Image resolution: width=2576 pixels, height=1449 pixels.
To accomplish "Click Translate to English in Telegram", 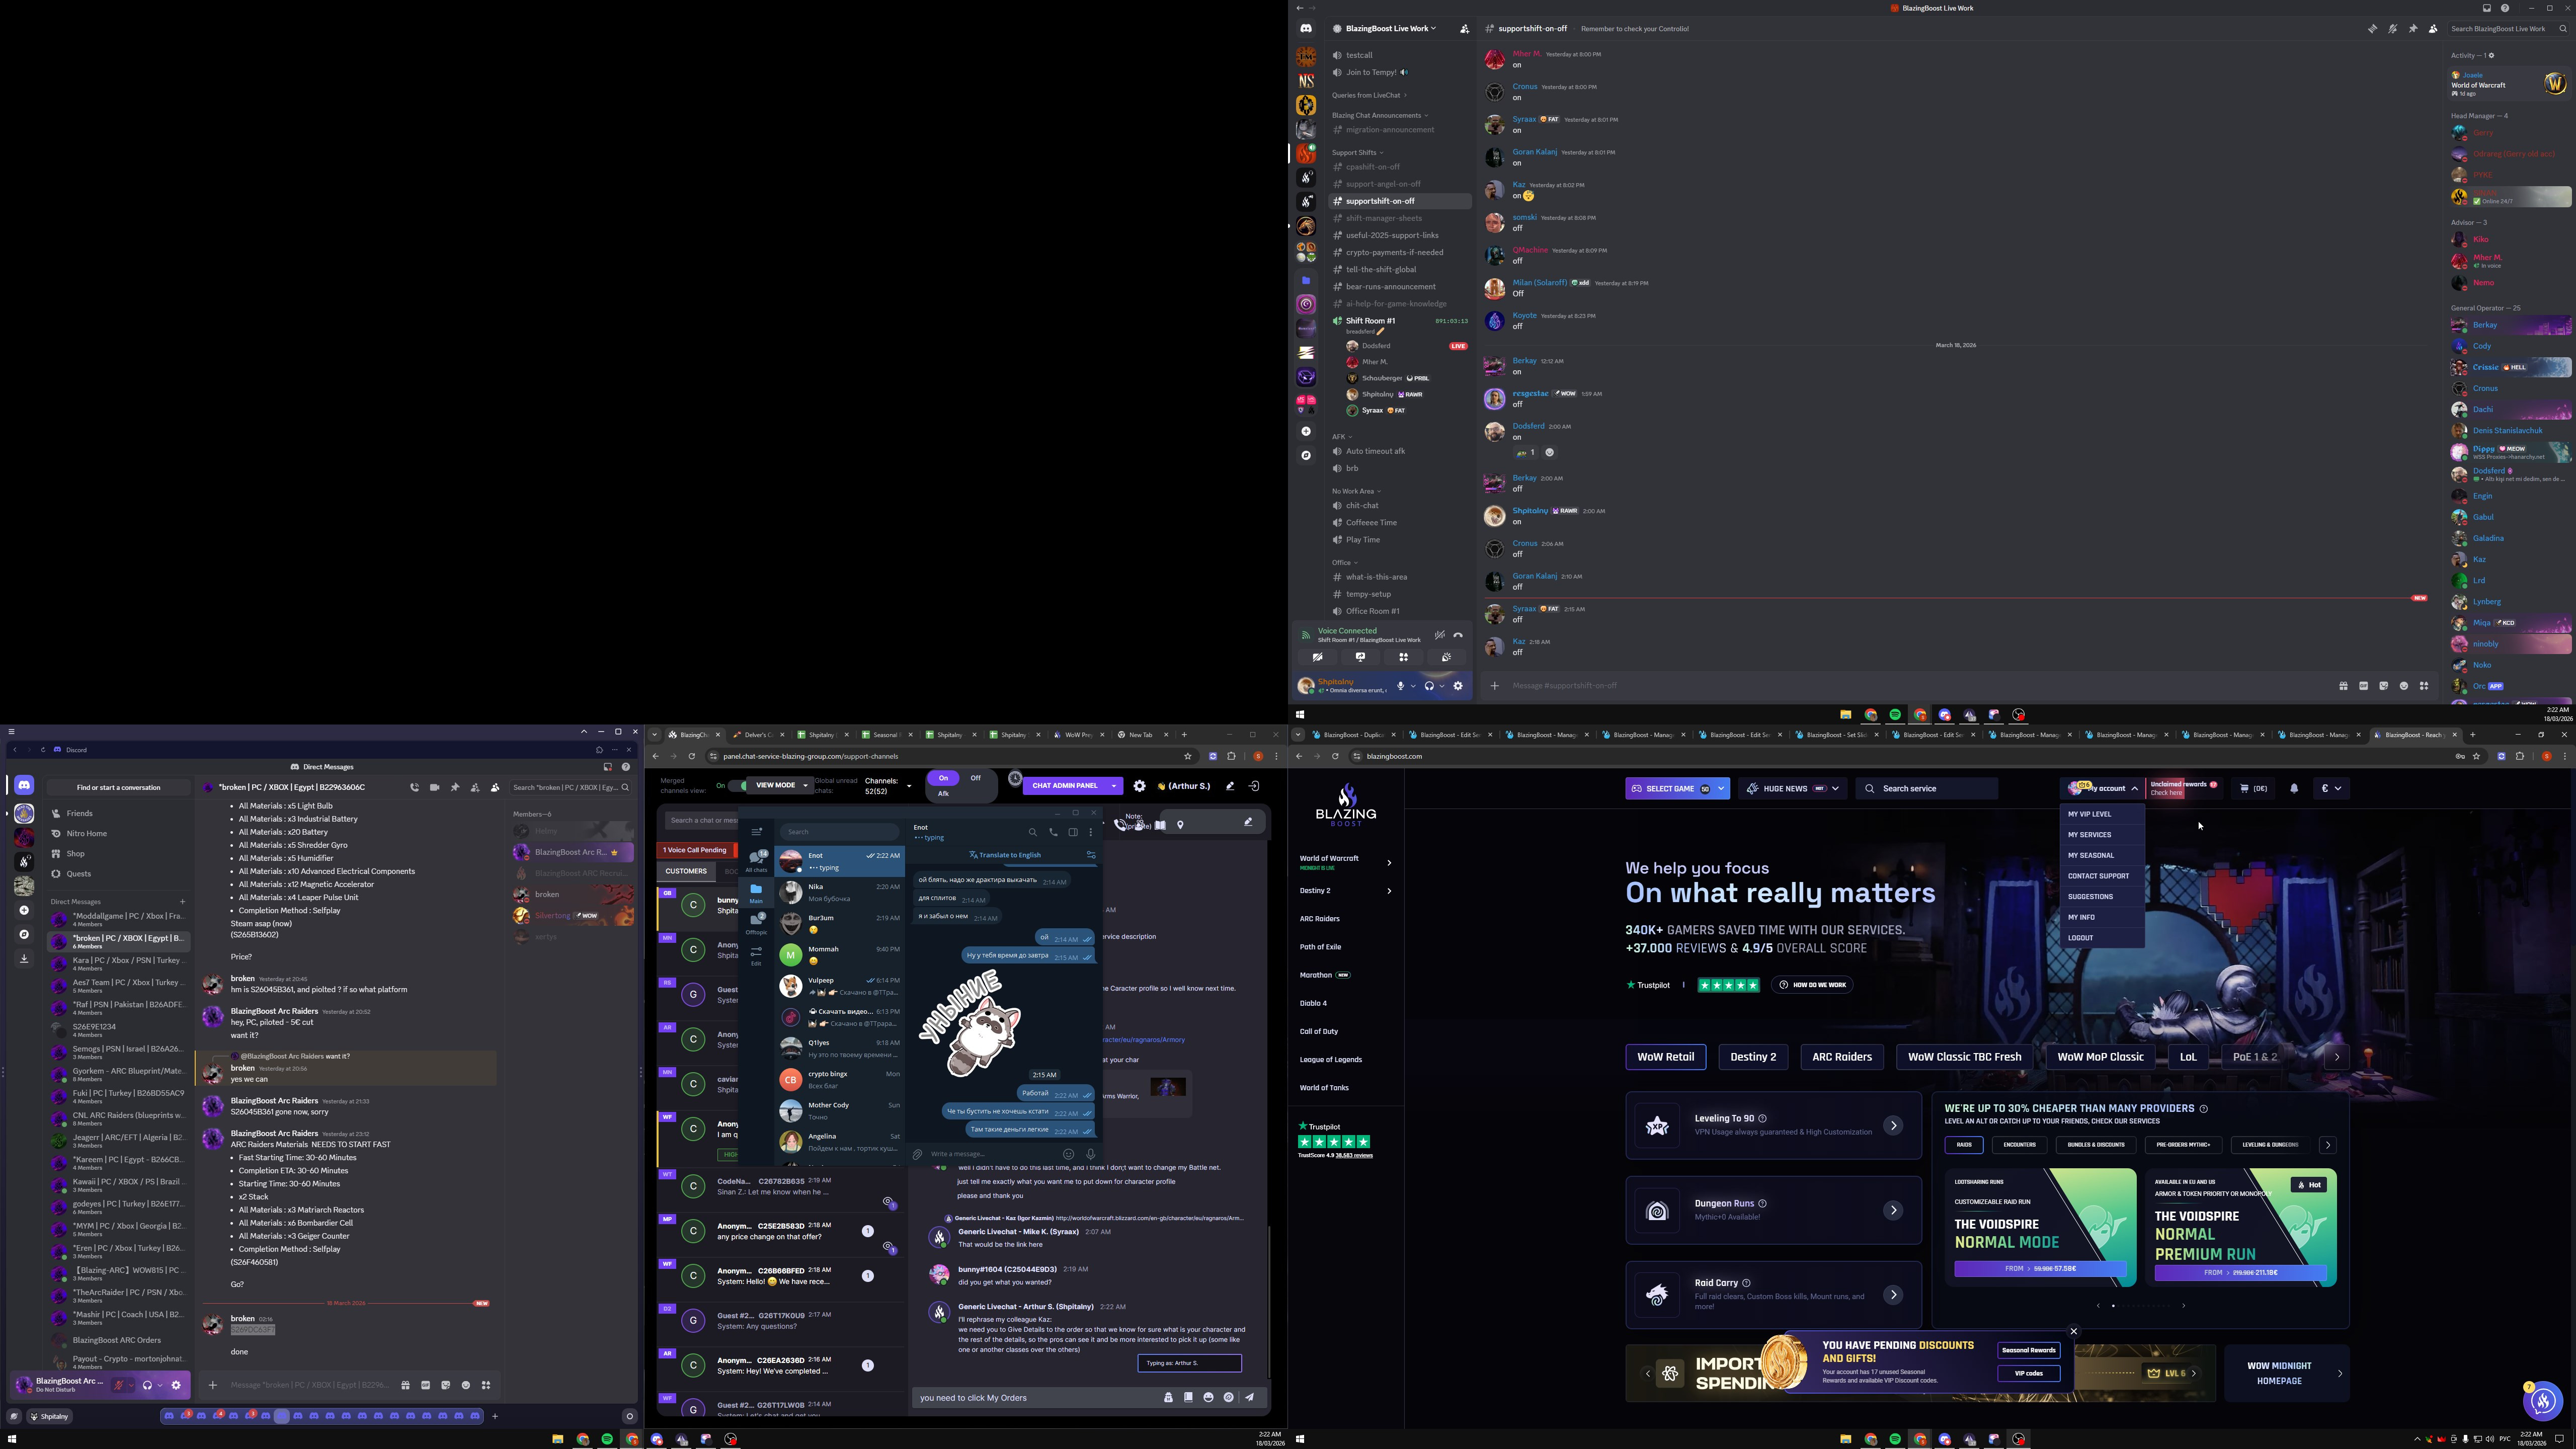I will tap(1005, 856).
